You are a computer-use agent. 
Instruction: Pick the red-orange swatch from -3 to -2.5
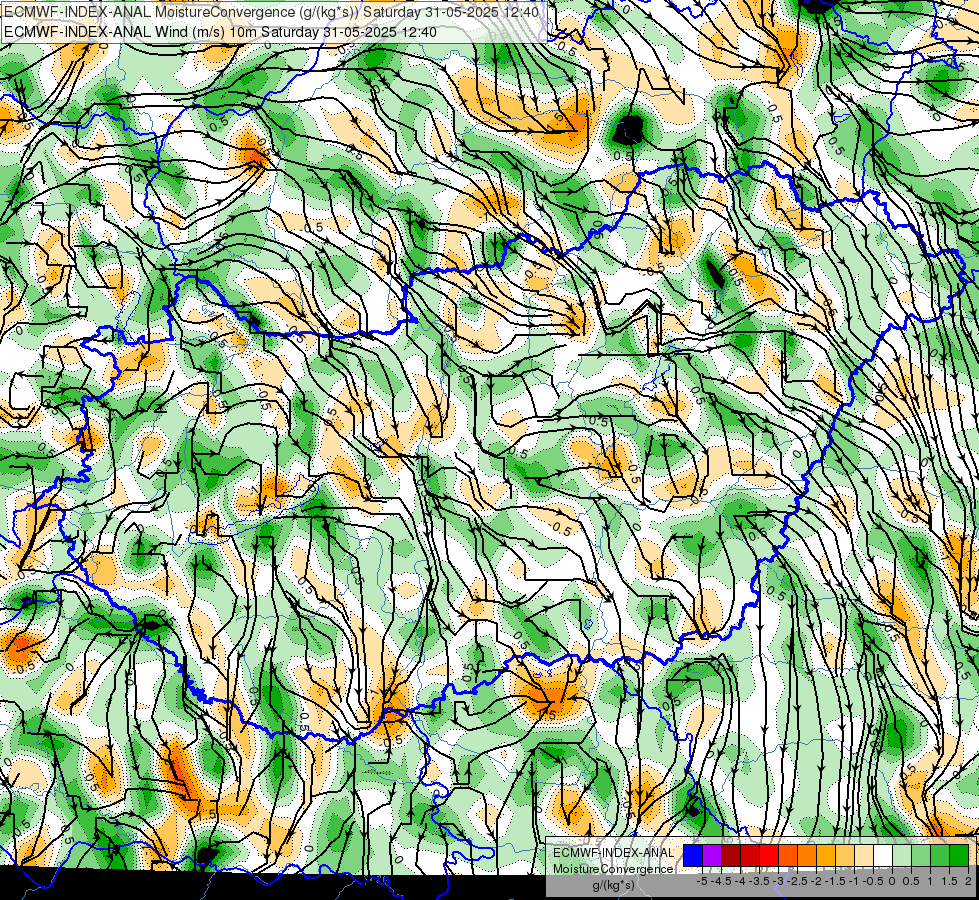[788, 856]
